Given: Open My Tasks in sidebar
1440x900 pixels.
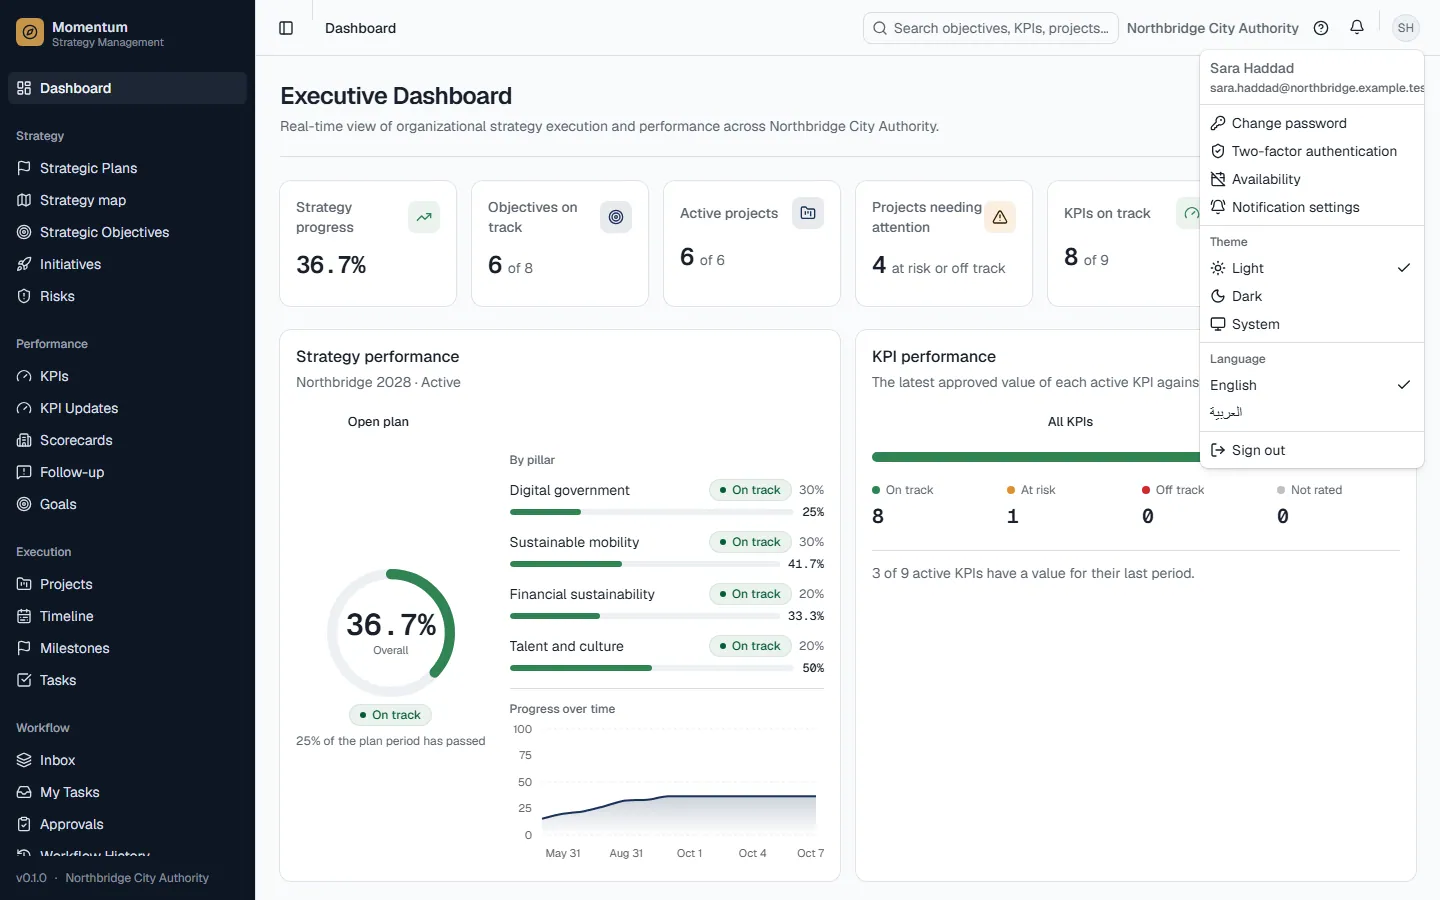Looking at the screenshot, I should coord(127,792).
